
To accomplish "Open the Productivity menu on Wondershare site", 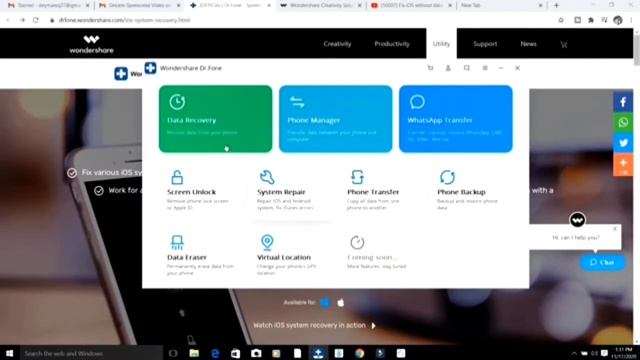I will tap(392, 44).
